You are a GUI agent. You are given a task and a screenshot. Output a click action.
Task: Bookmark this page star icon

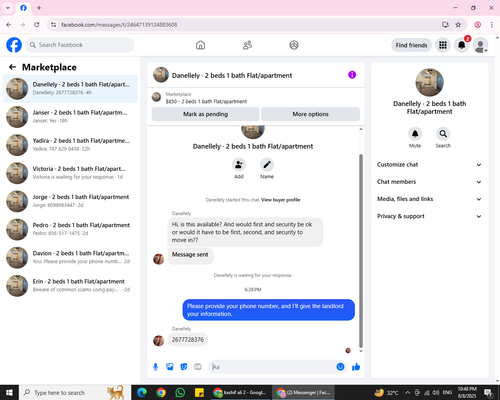(x=458, y=25)
